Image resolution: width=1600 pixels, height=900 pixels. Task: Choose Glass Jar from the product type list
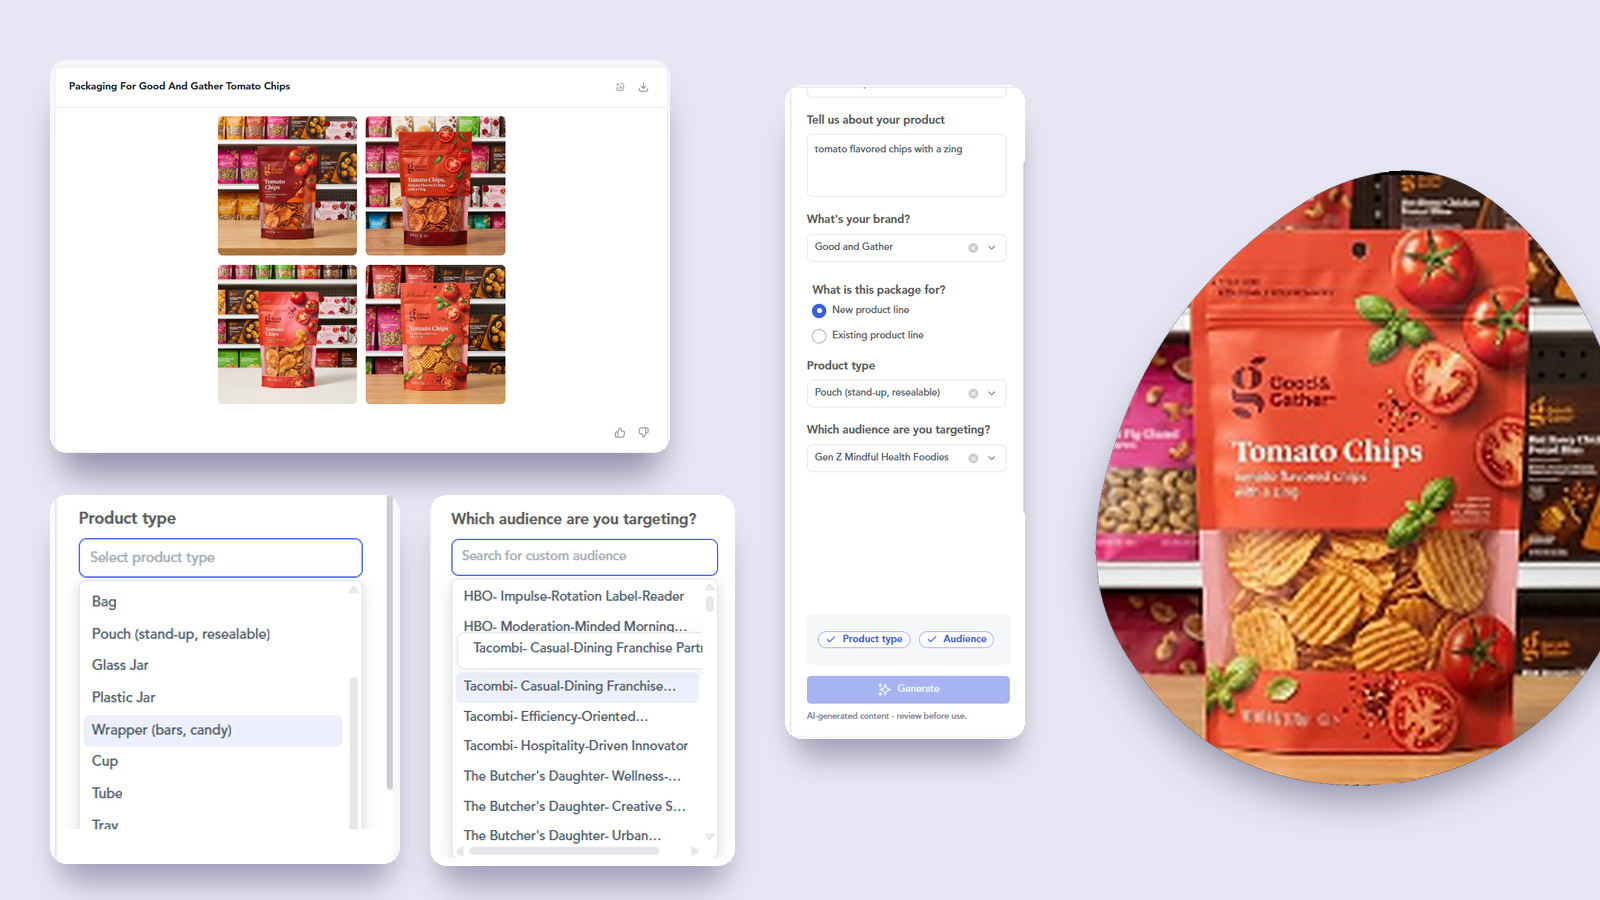[x=213, y=665]
